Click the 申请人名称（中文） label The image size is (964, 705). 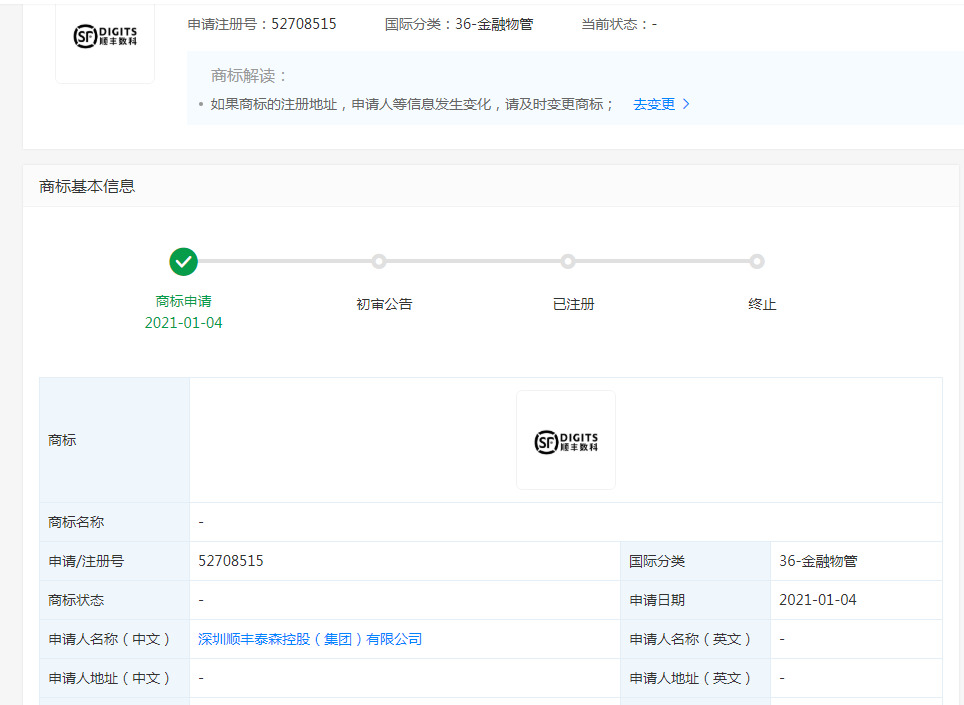point(109,639)
